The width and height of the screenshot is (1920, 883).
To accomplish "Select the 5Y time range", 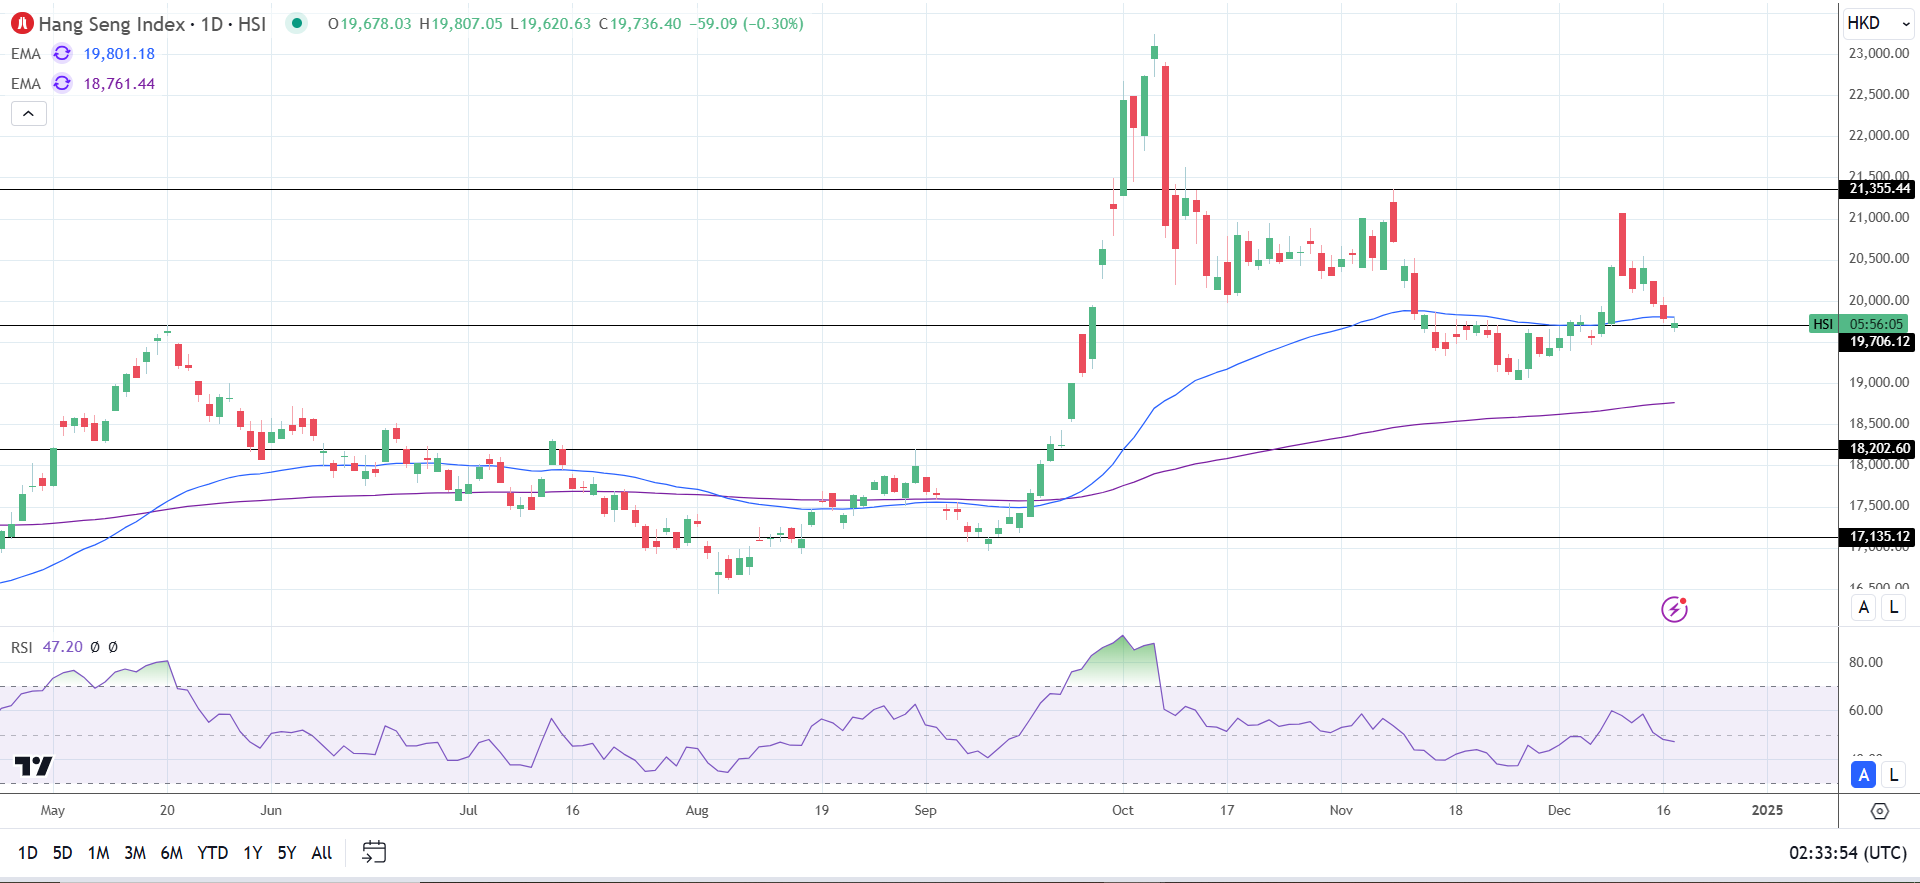I will 287,853.
